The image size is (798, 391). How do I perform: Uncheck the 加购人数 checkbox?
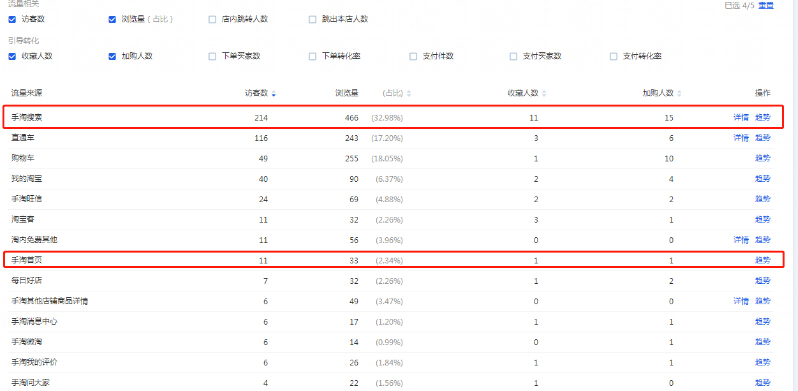coord(112,57)
